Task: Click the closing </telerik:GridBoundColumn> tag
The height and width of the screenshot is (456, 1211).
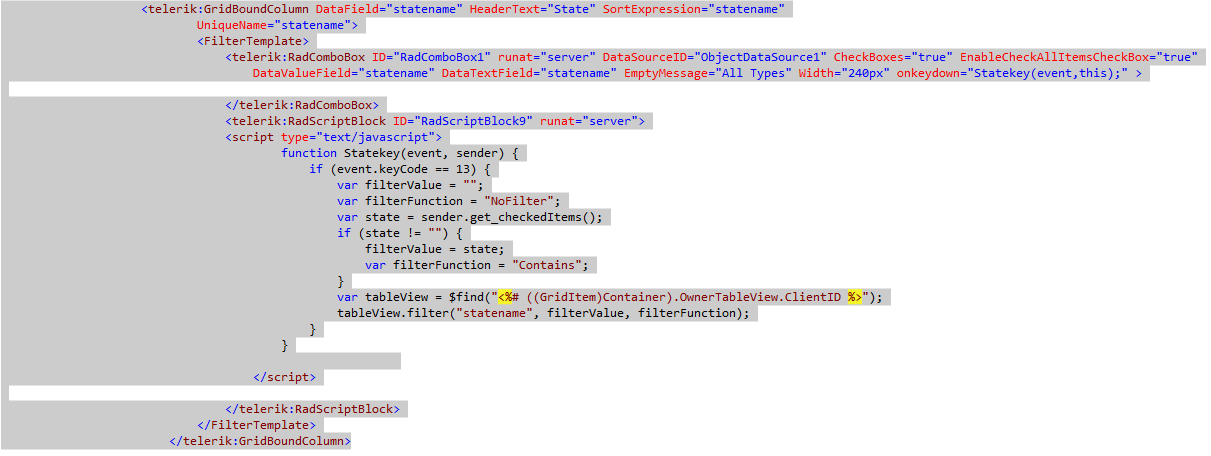Action: [260, 441]
